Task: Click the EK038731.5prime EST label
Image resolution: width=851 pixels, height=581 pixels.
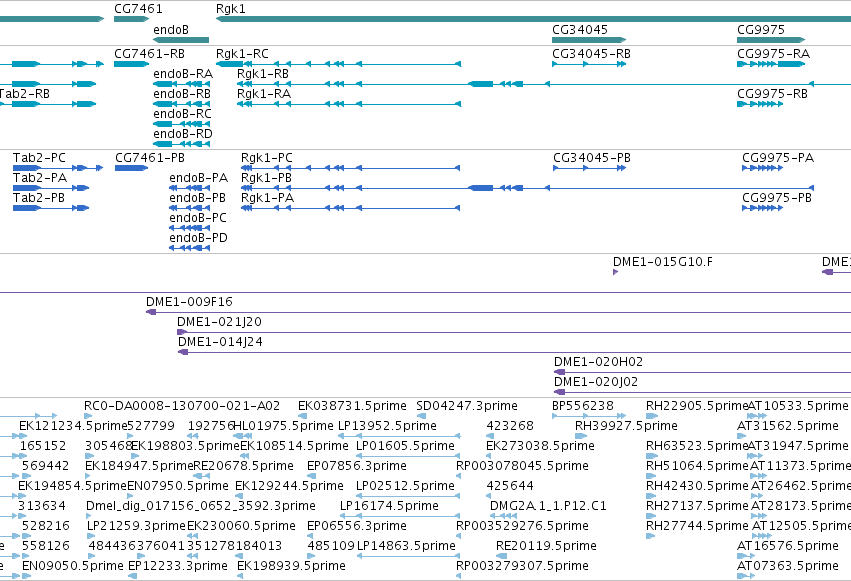Action: [352, 406]
